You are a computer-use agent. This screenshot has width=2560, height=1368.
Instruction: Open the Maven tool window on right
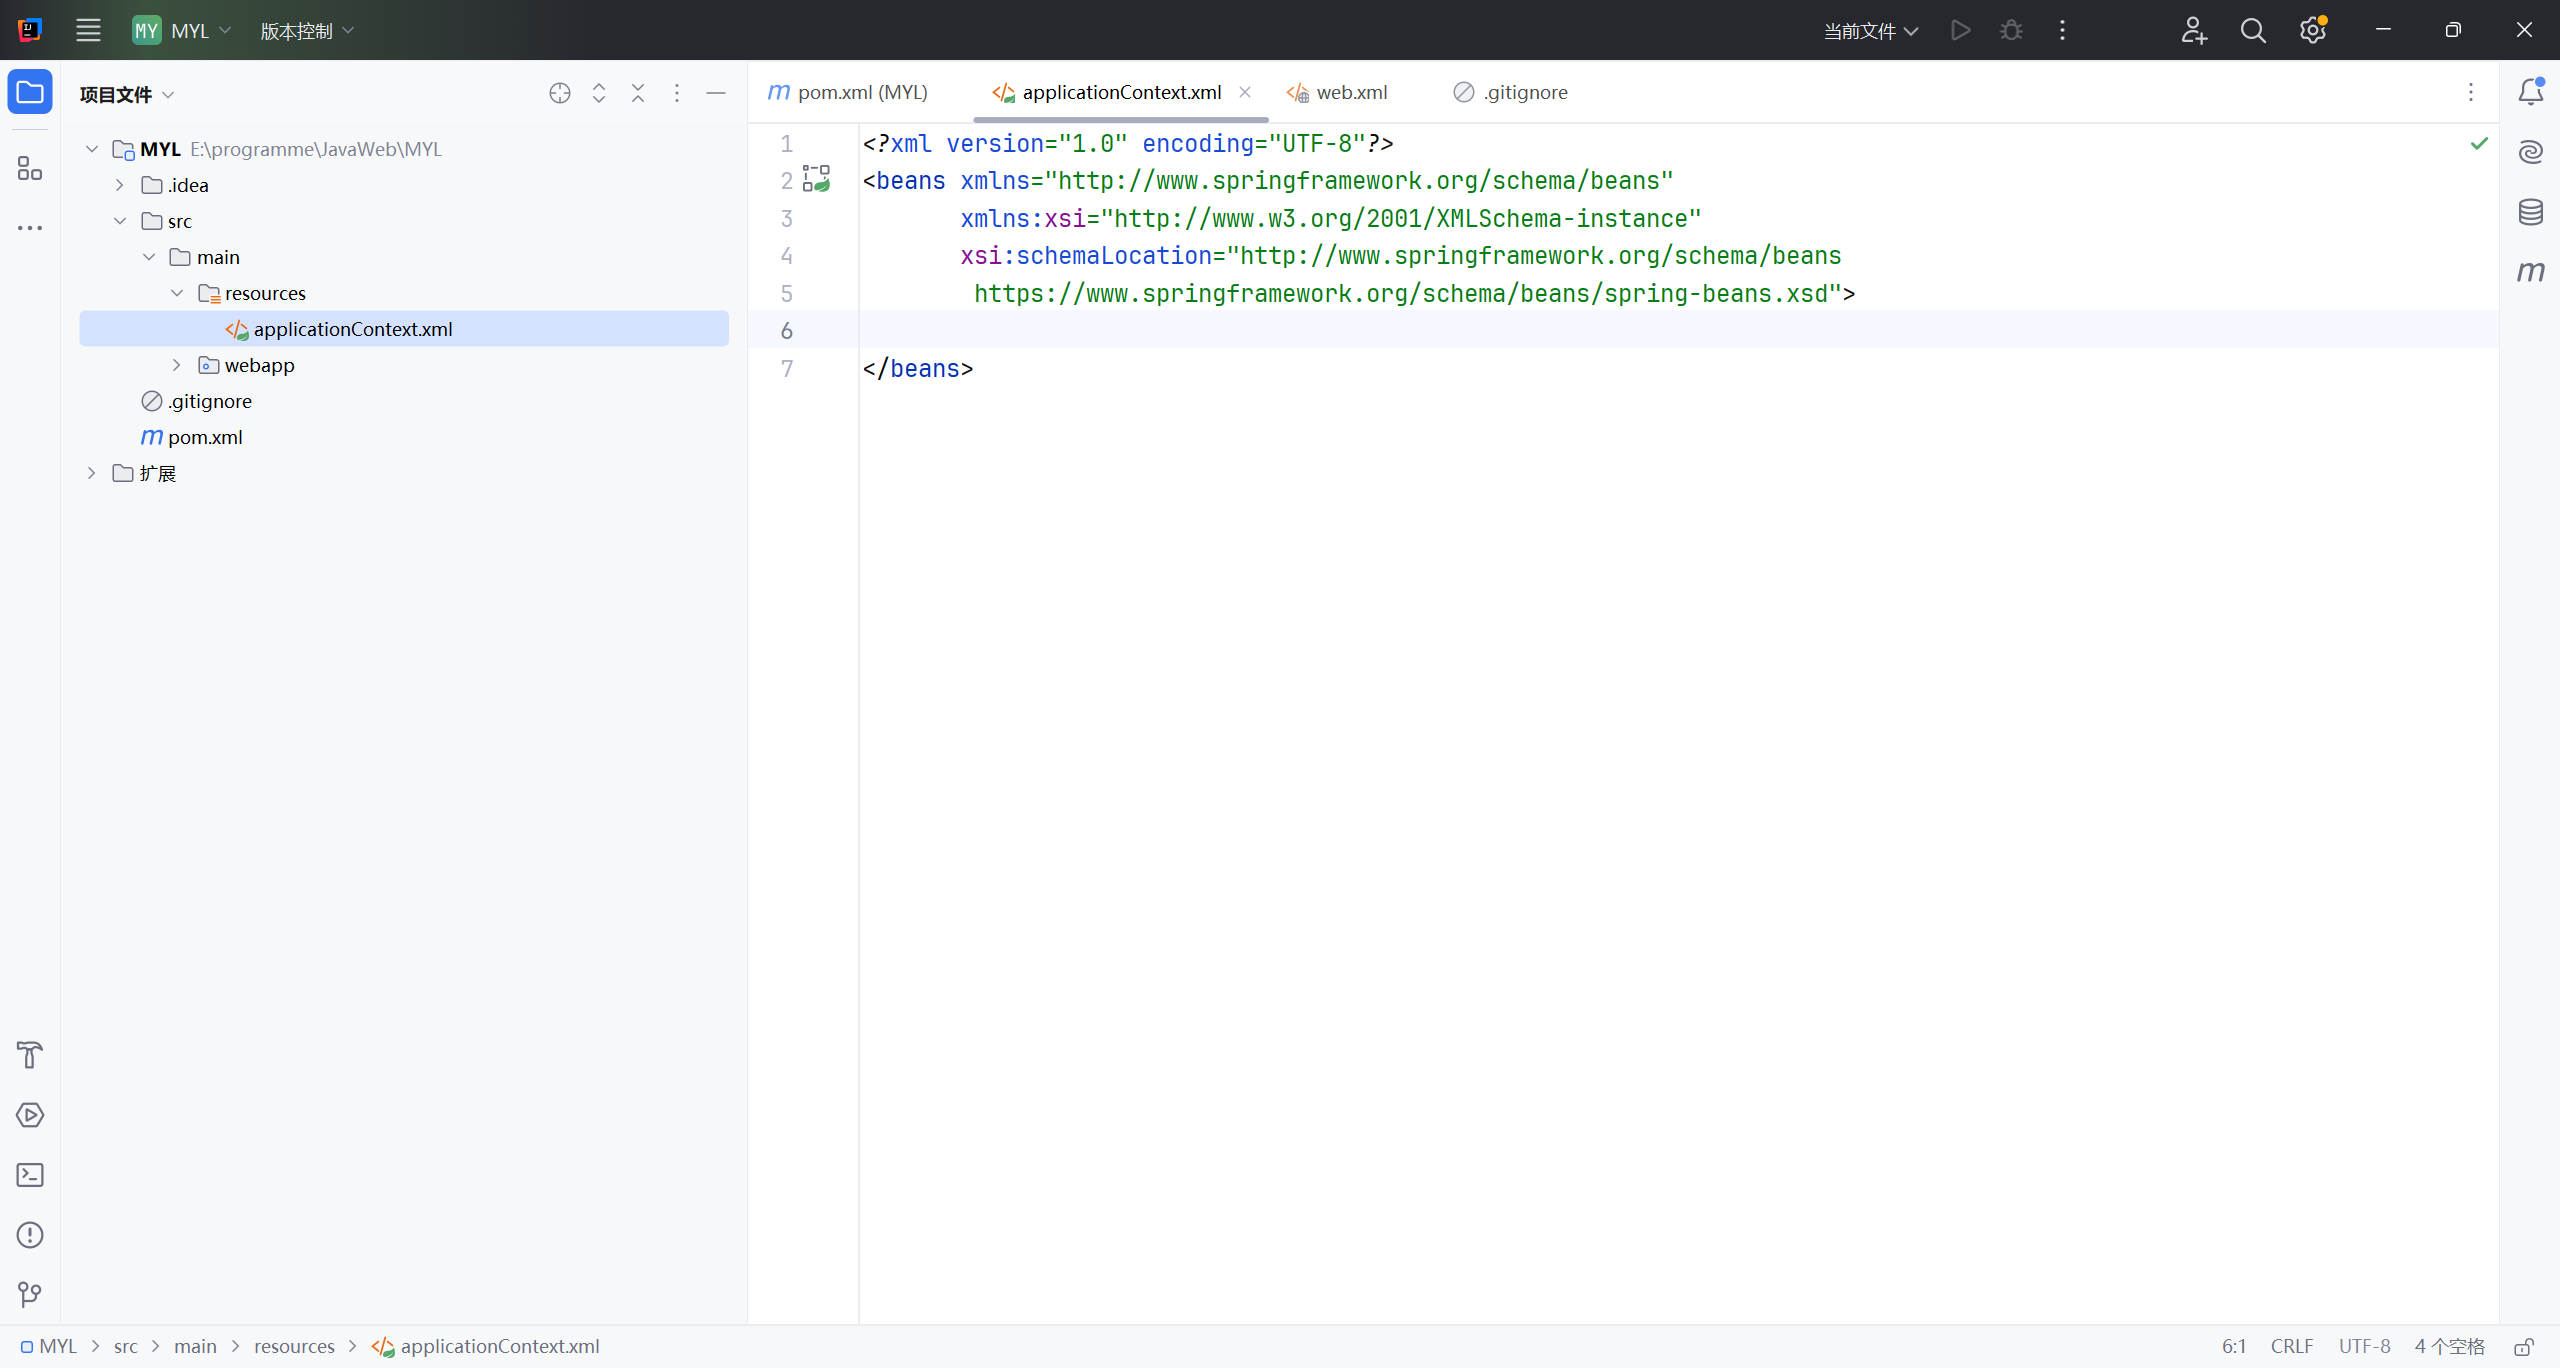2530,272
